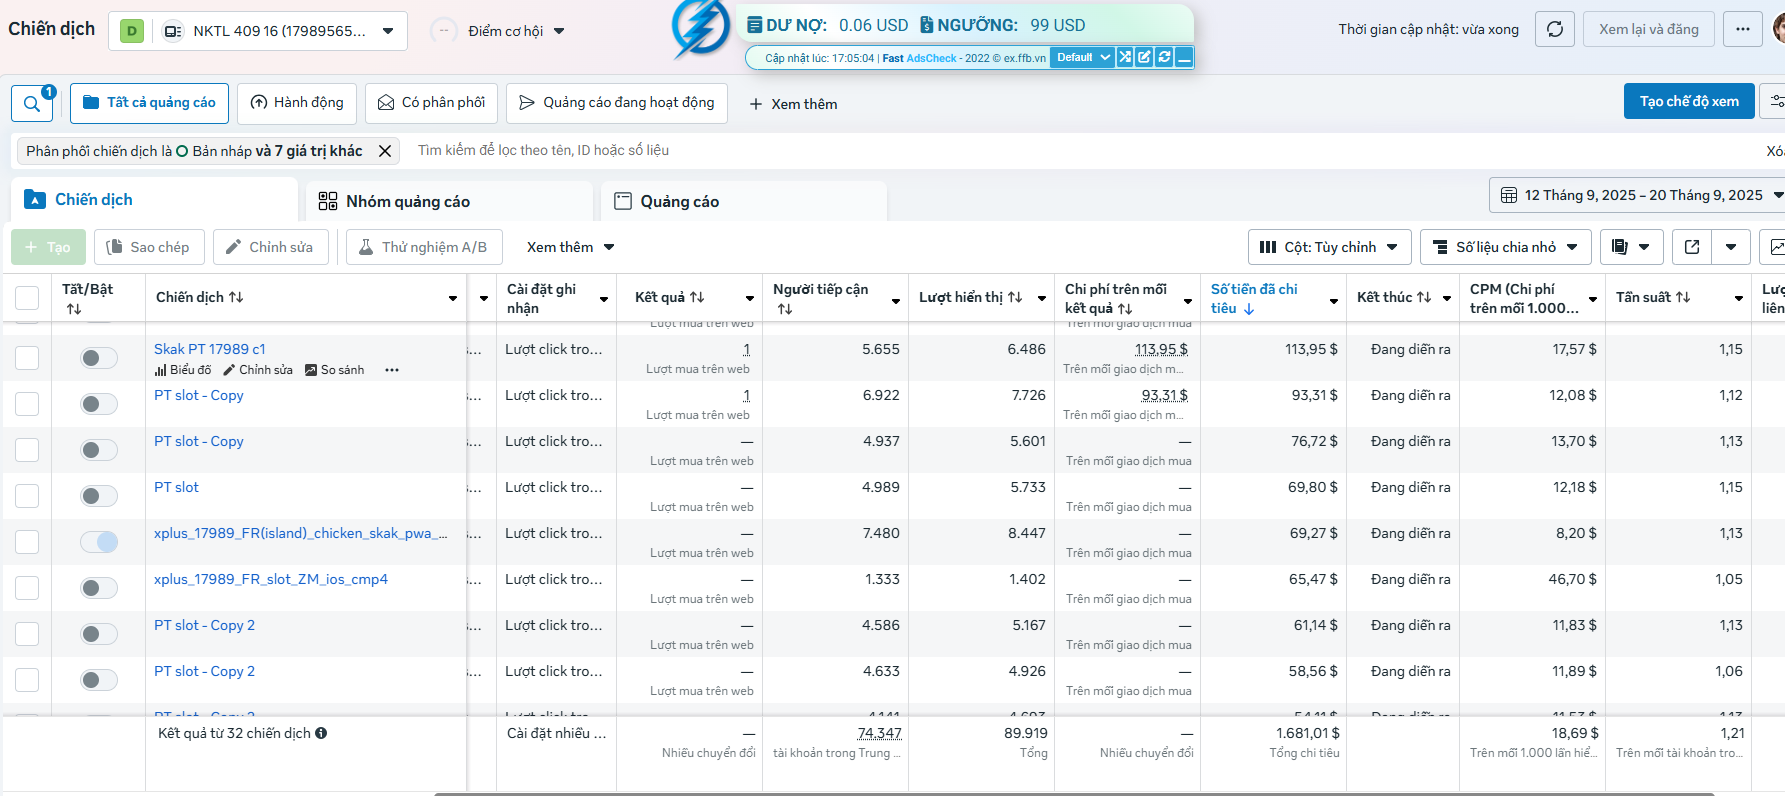The width and height of the screenshot is (1785, 796).
Task: Sort by the Tần suất column
Action: [1683, 297]
